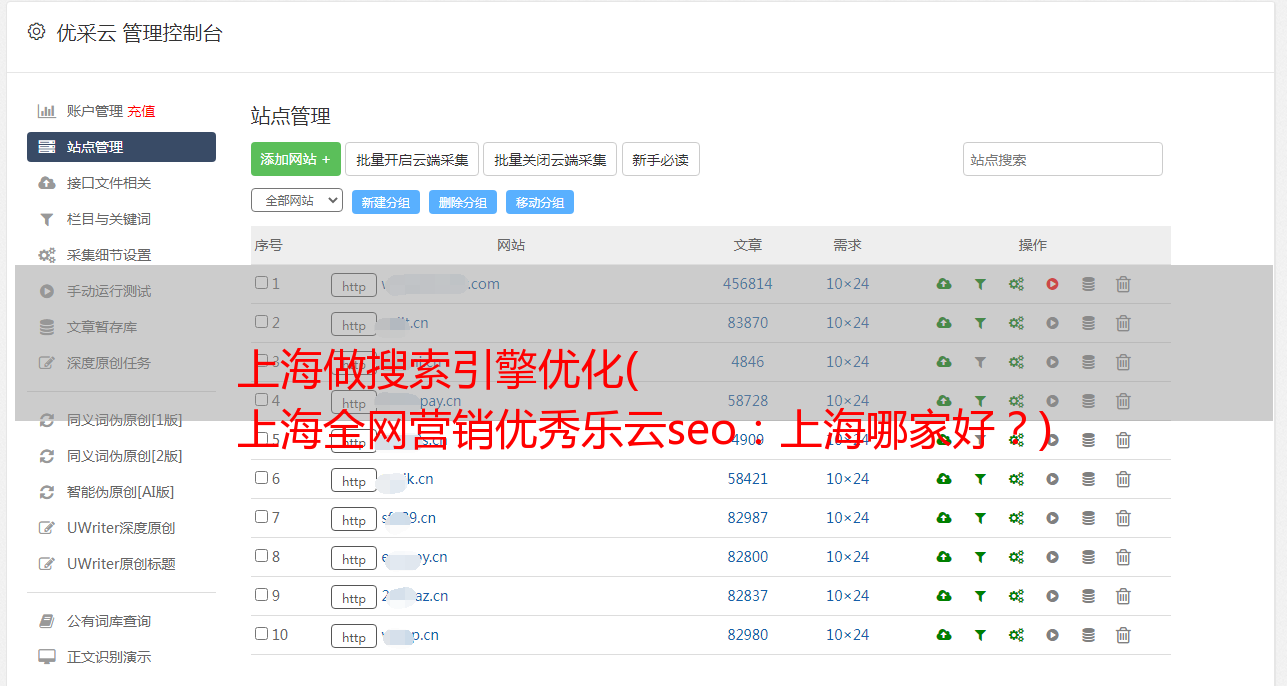Click the 新建分组 button
The image size is (1287, 686).
[386, 202]
